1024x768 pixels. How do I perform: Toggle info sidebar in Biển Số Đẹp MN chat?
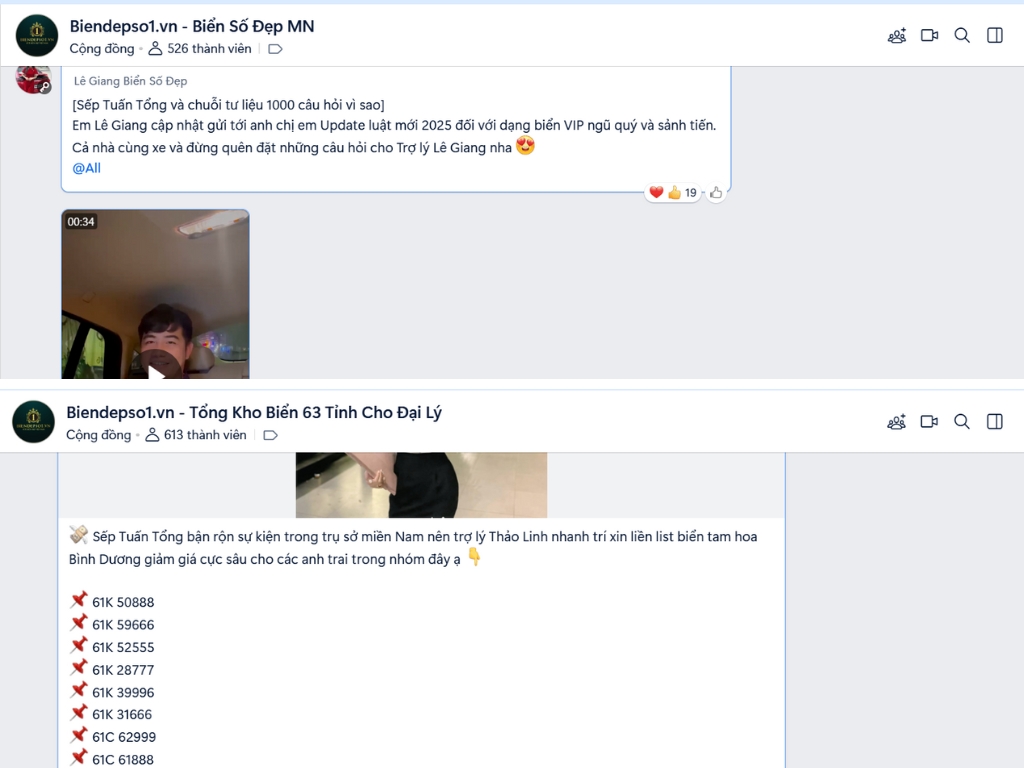coord(995,35)
